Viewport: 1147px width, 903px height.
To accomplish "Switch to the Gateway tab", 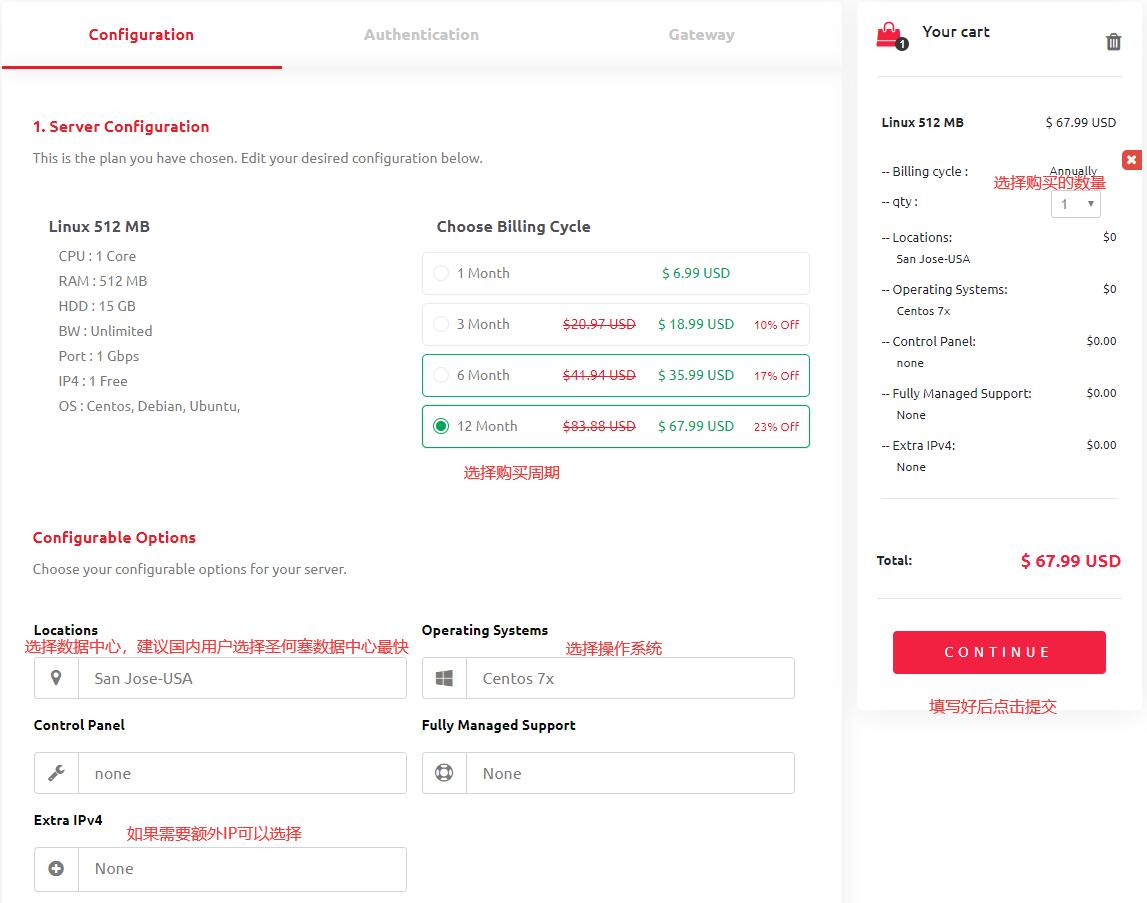I will (702, 34).
